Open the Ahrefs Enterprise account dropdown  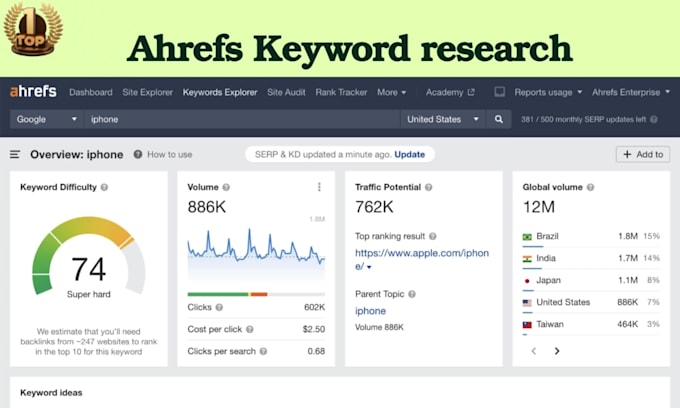coord(631,92)
